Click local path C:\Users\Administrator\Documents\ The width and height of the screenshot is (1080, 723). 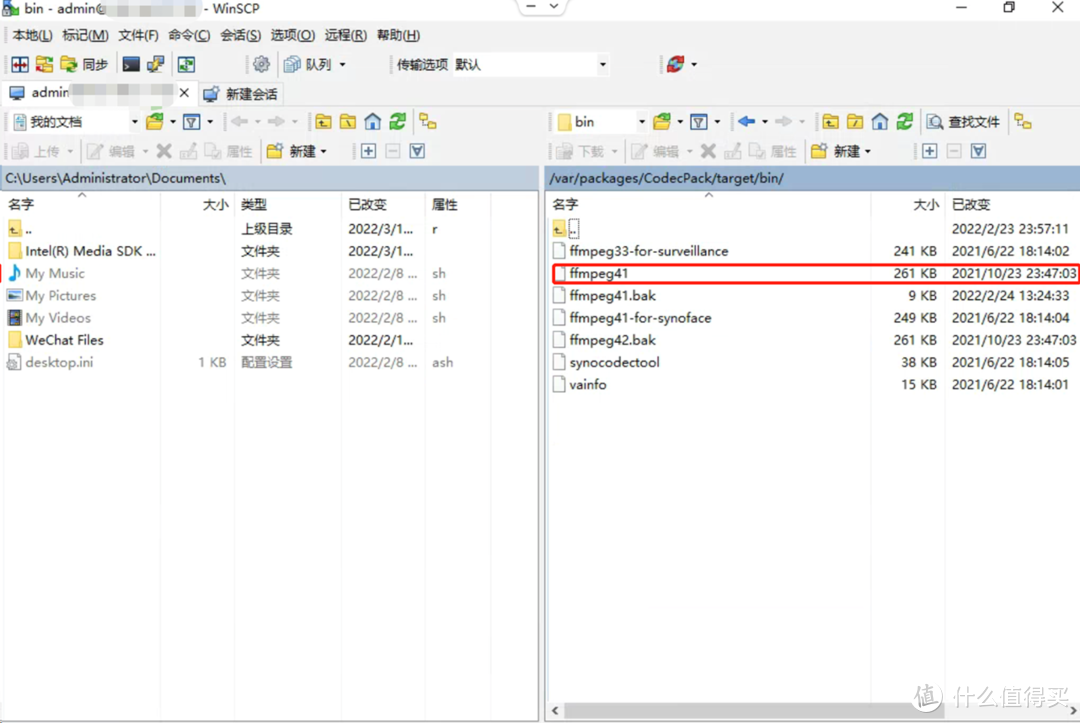[116, 178]
